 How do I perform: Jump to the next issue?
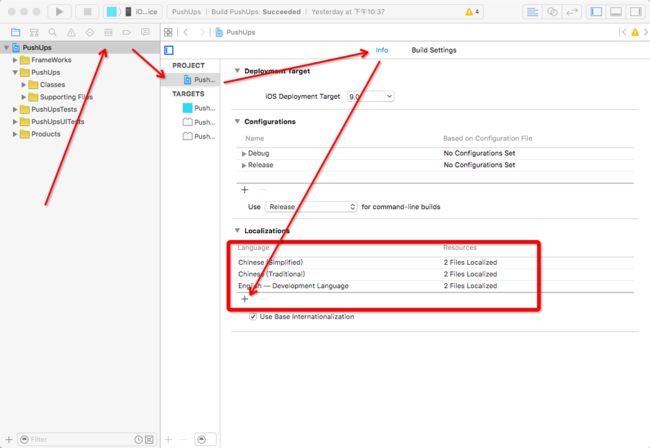pyautogui.click(x=645, y=32)
